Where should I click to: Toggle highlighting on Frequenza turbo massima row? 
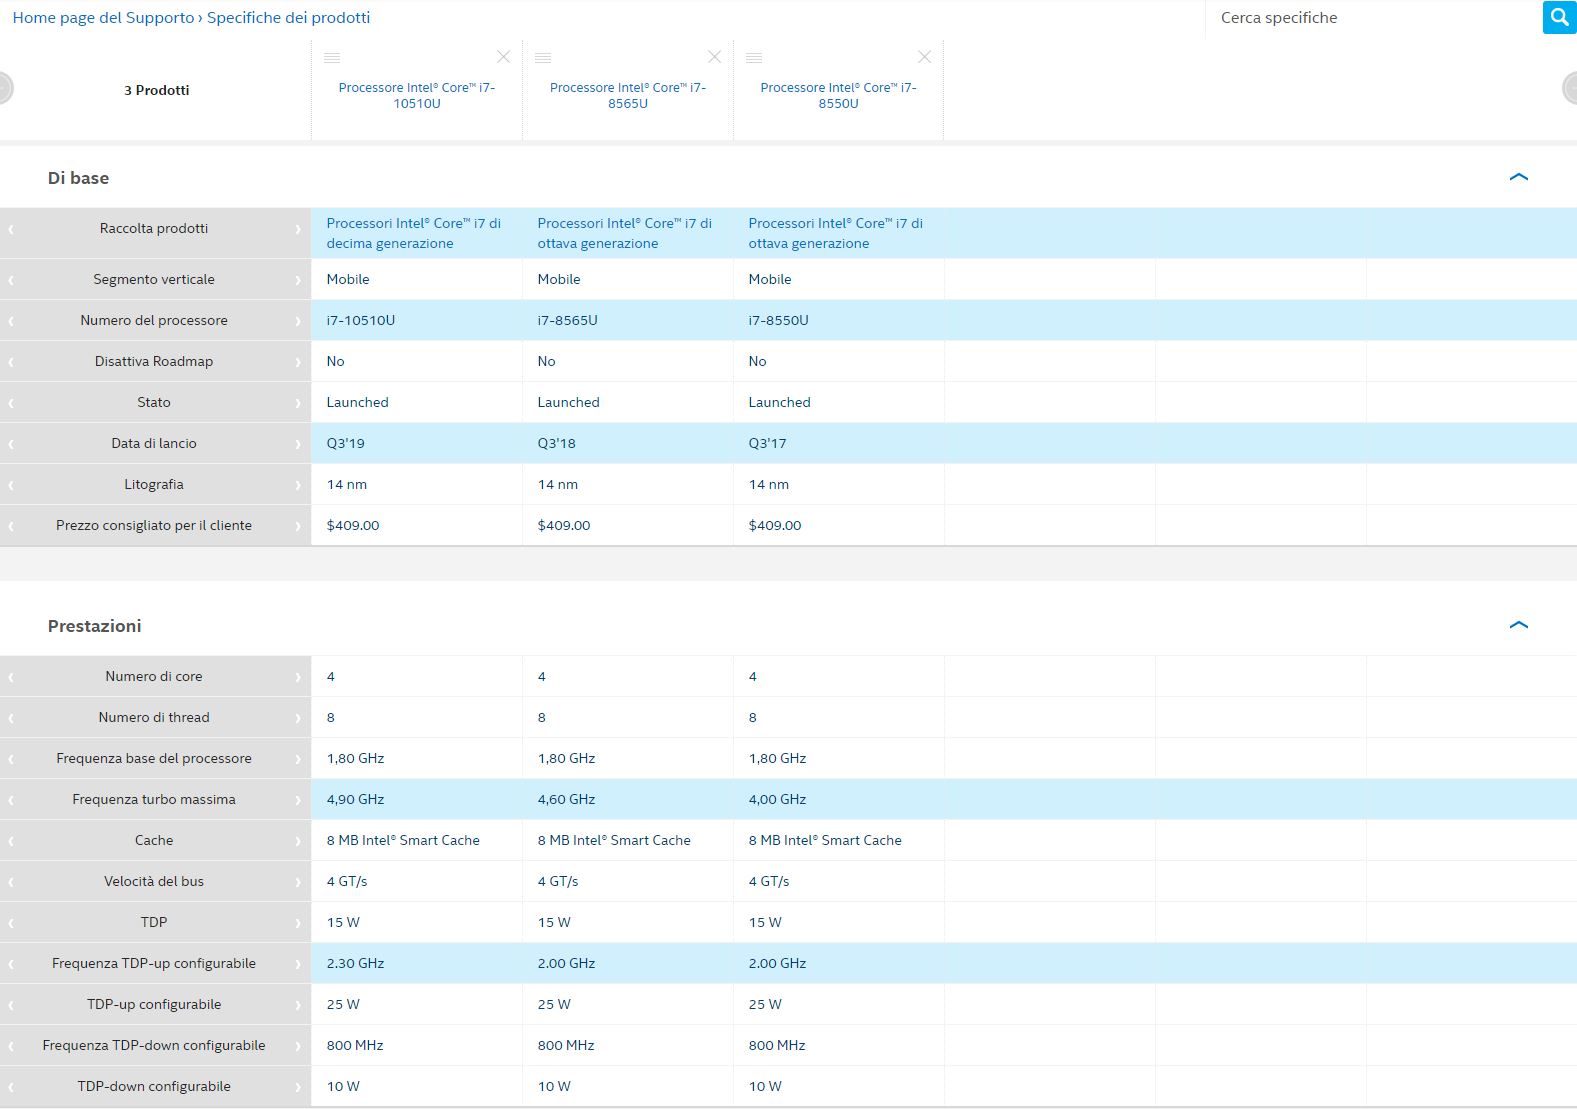154,799
